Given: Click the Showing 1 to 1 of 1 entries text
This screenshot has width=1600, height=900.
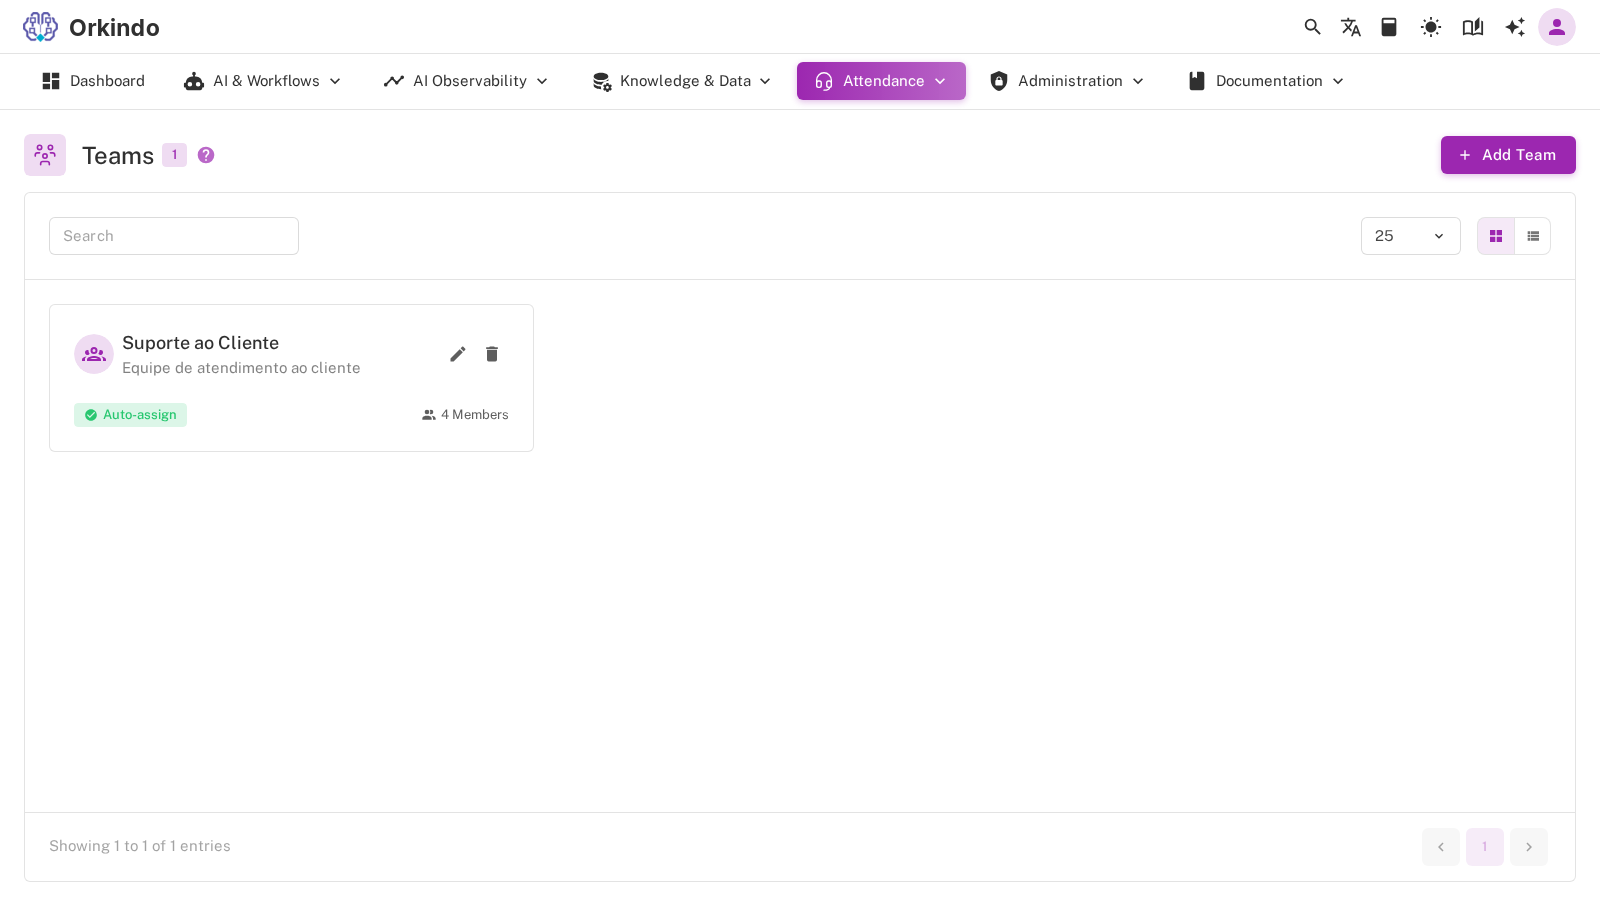Looking at the screenshot, I should click(x=140, y=846).
